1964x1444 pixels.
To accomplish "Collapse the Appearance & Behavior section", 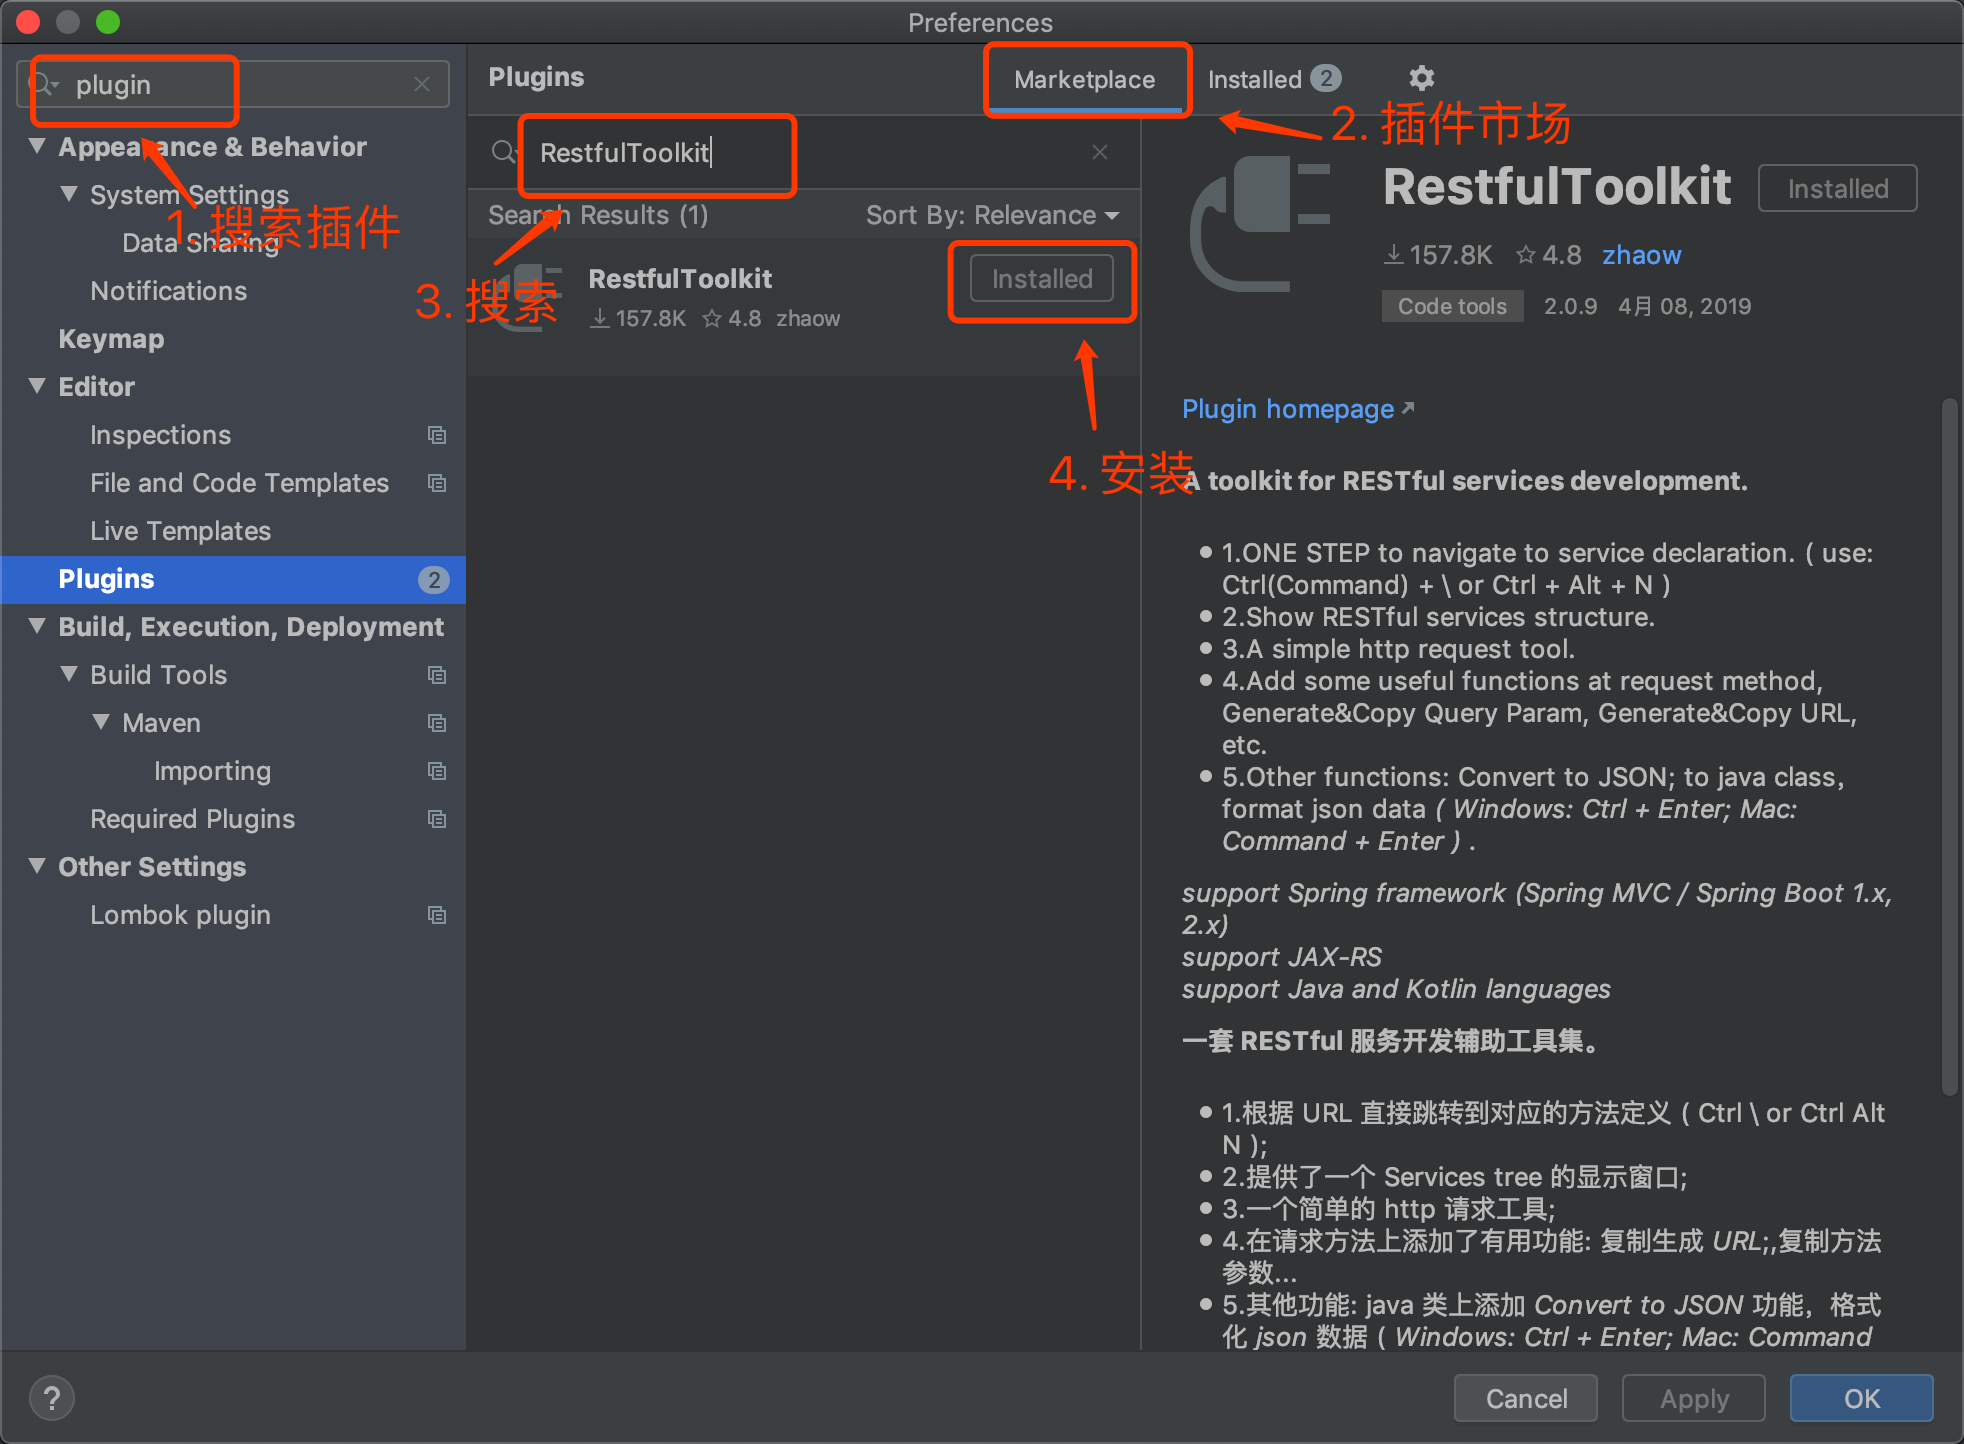I will (37, 146).
